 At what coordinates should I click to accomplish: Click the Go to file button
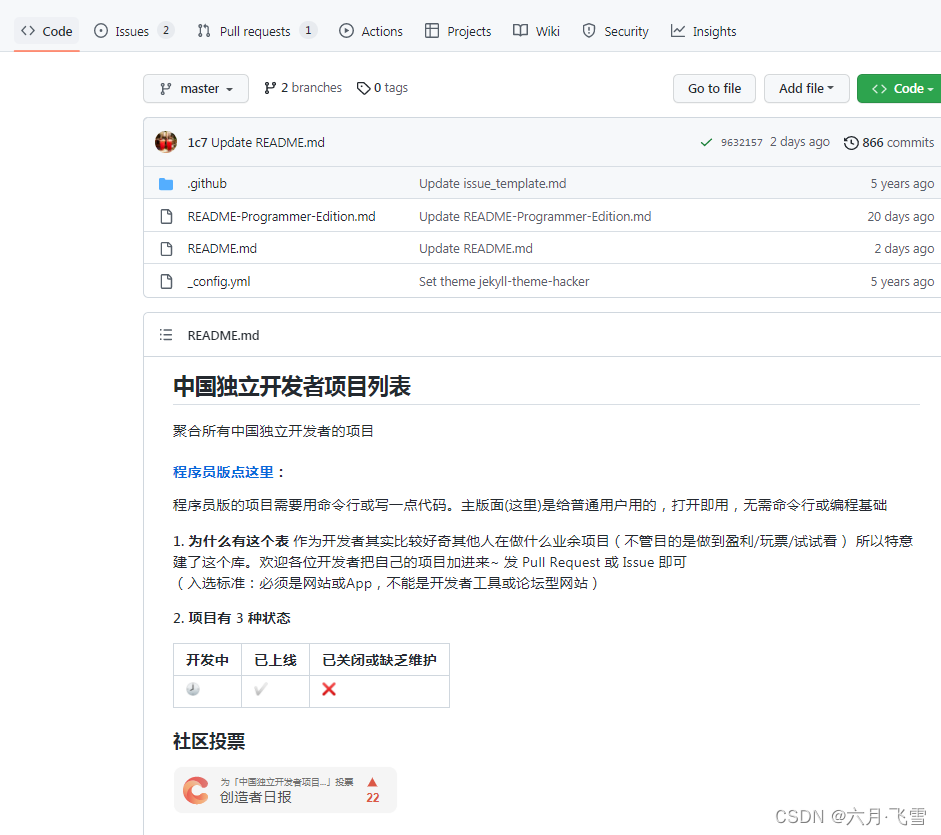(714, 88)
